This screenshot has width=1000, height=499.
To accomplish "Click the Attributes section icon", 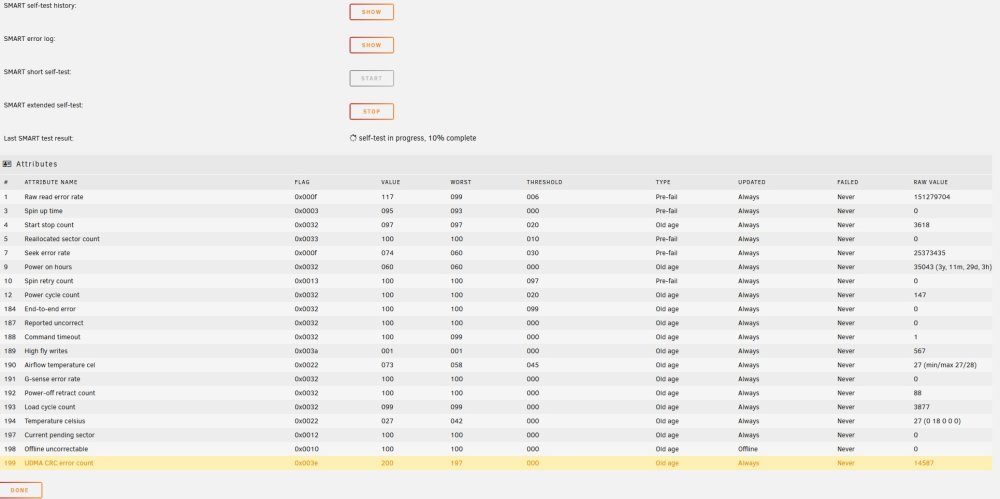I will click(8, 164).
